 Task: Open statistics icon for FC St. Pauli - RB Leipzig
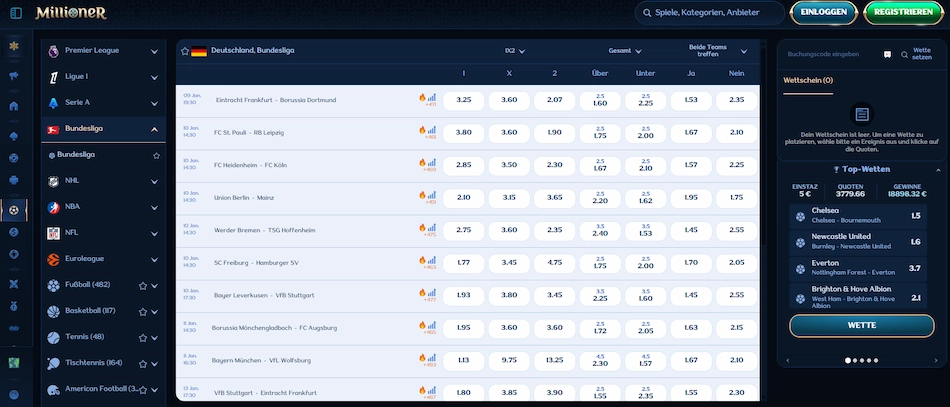pyautogui.click(x=431, y=130)
